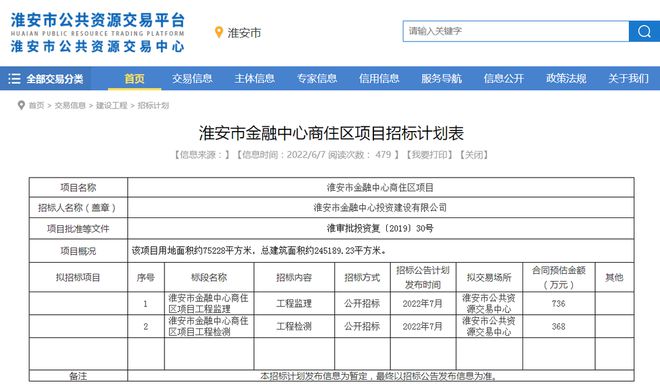
Task: Click the 拟招标项目 header cell
Action: (x=78, y=277)
